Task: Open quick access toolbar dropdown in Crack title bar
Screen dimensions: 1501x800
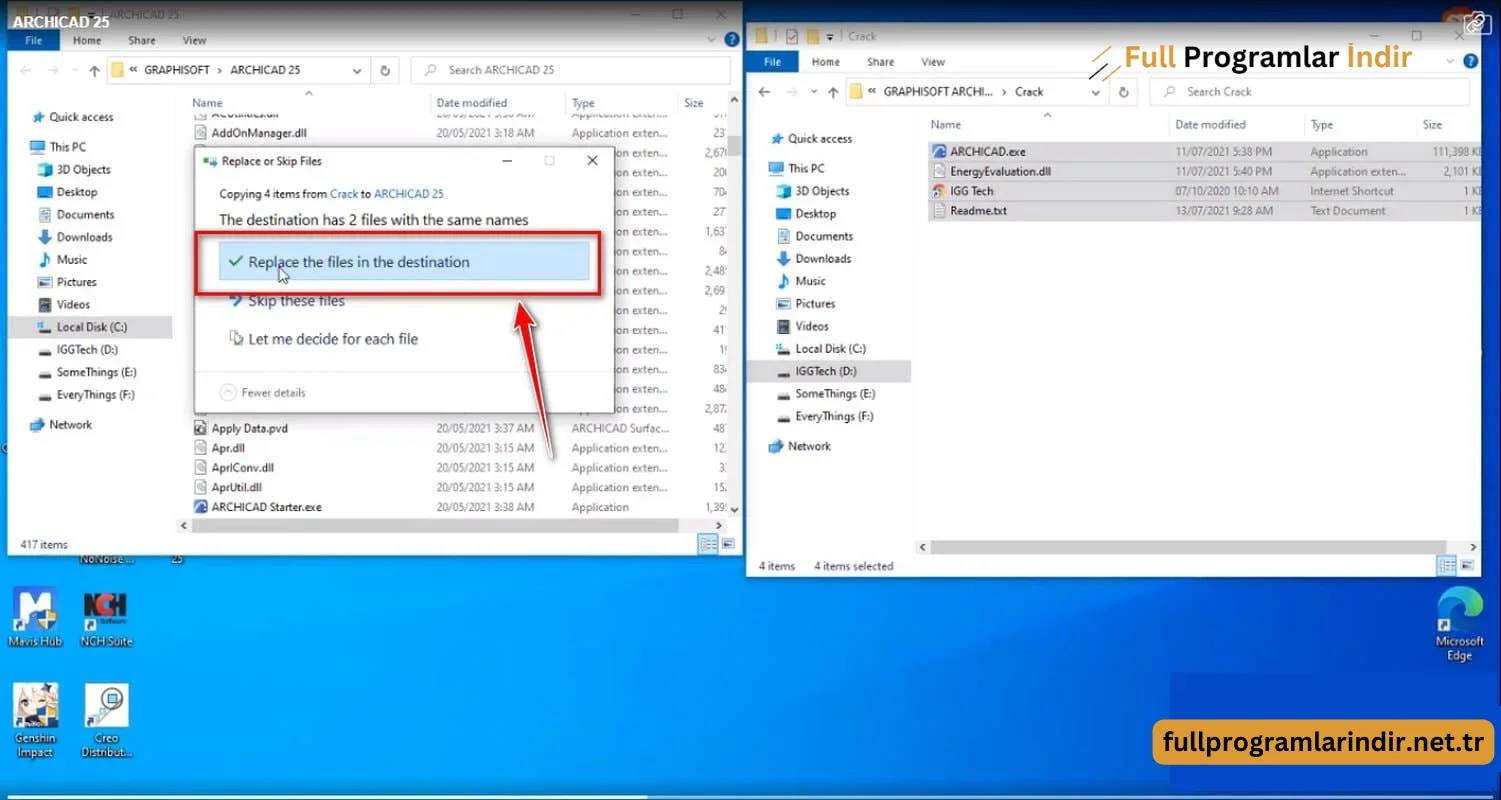Action: point(830,37)
